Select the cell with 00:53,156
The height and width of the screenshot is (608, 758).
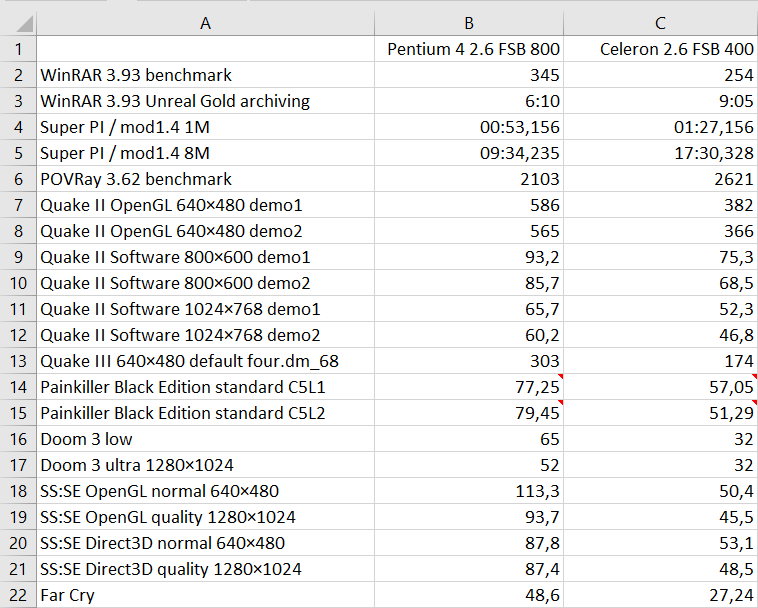[x=469, y=127]
